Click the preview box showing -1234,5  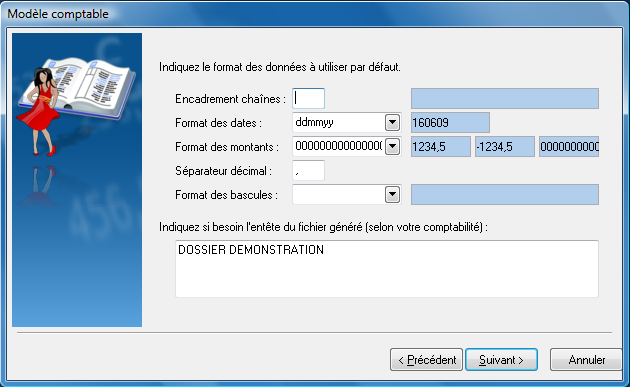tap(505, 147)
